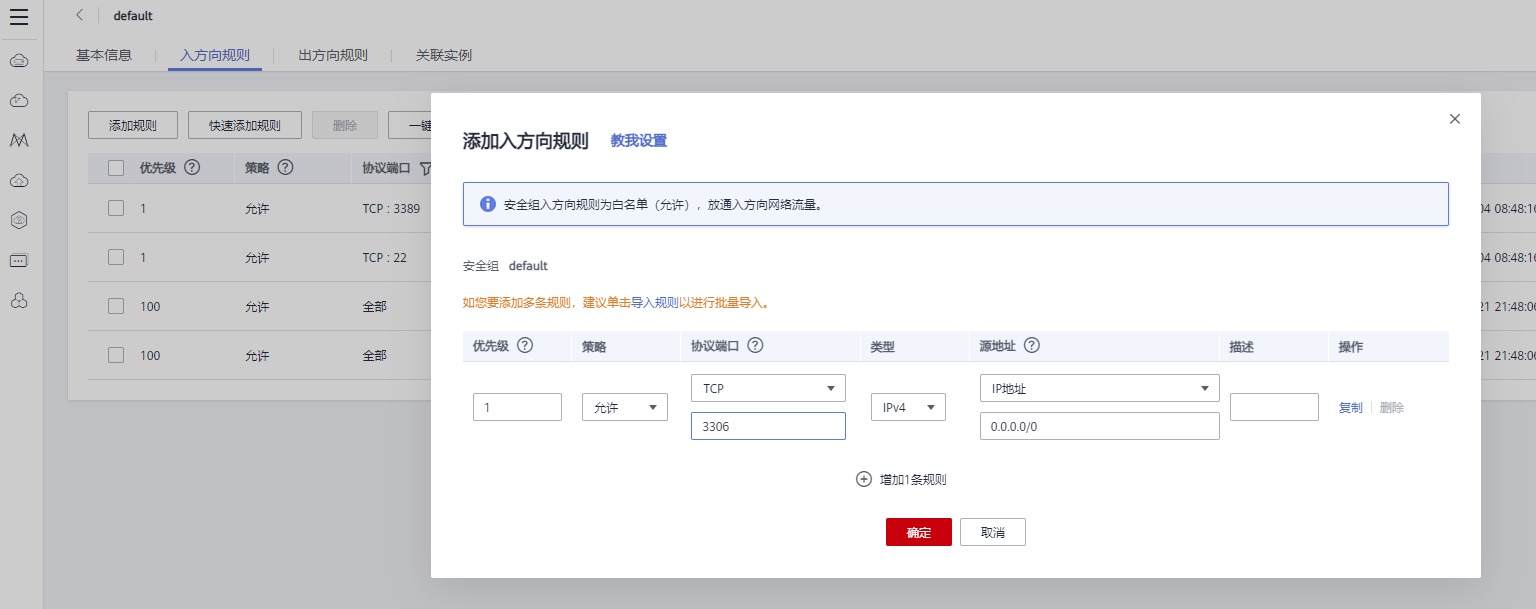Open the three-circles icon in sidebar
This screenshot has width=1536, height=609.
(19, 300)
